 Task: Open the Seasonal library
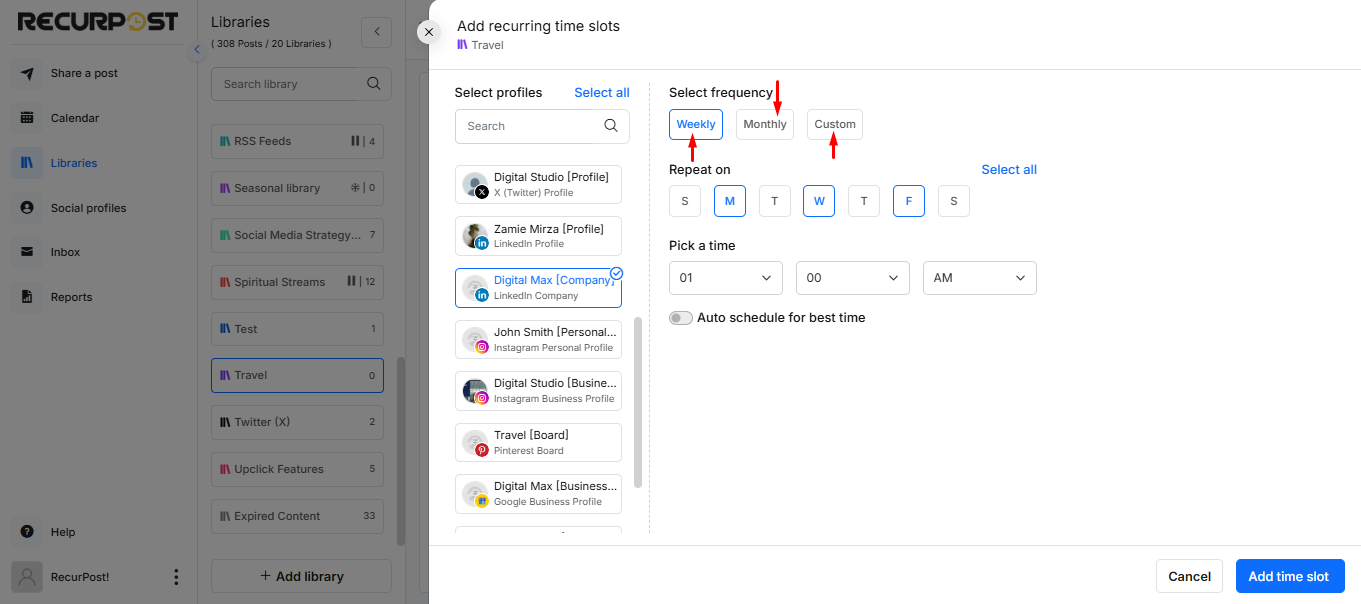point(297,188)
